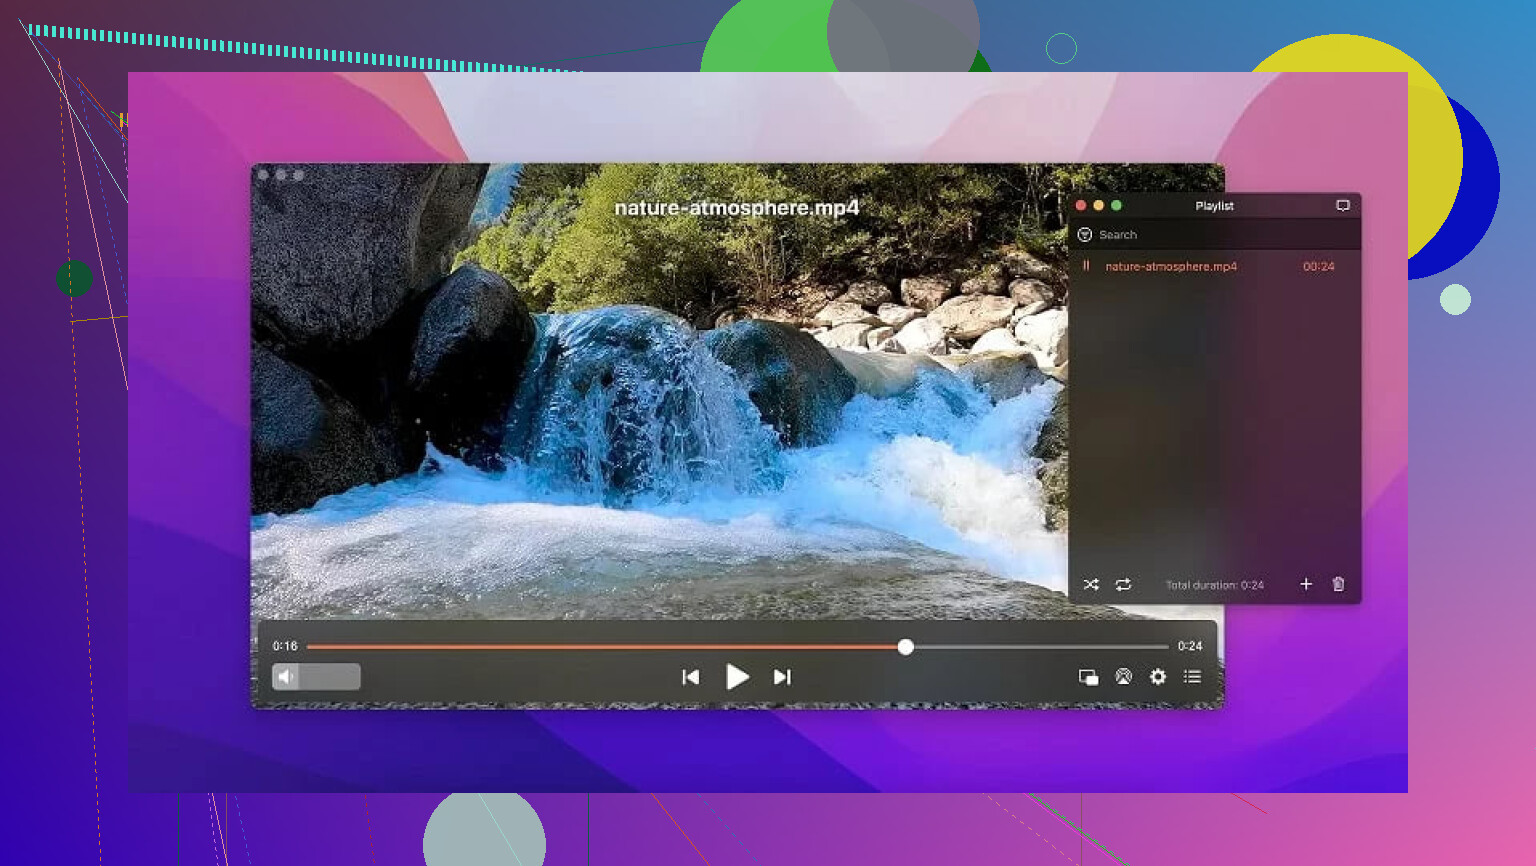This screenshot has height=866, width=1536.
Task: Click the seek bar playhead knob
Action: (x=905, y=647)
